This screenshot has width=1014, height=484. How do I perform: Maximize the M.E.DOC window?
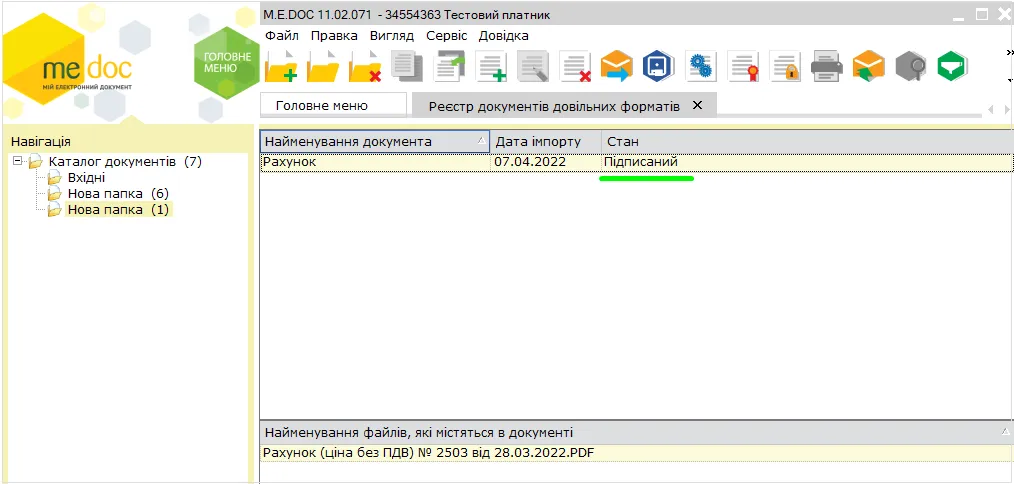[982, 14]
